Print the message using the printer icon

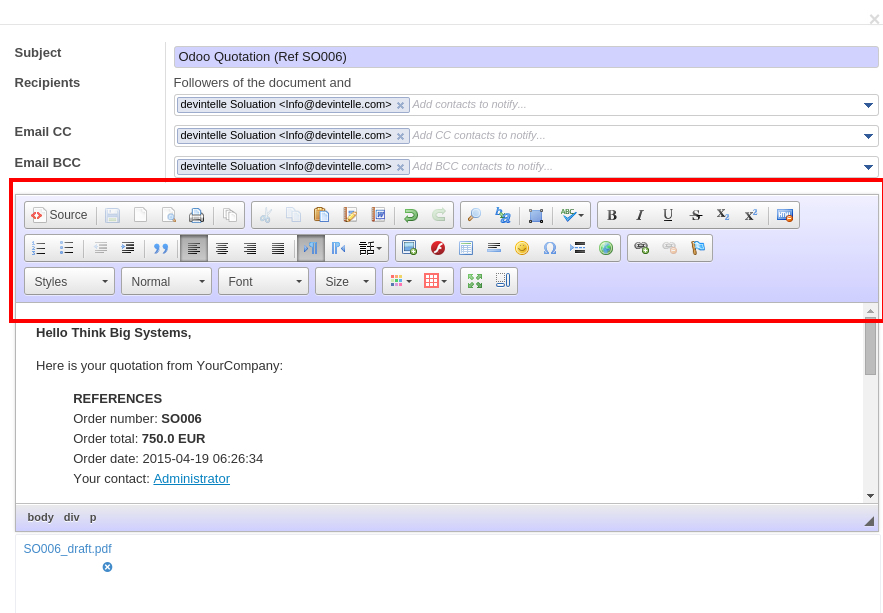(x=197, y=214)
